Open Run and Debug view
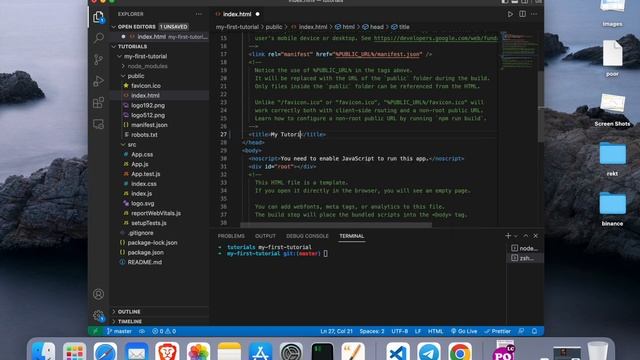Image resolution: width=640 pixels, height=360 pixels. (98, 81)
